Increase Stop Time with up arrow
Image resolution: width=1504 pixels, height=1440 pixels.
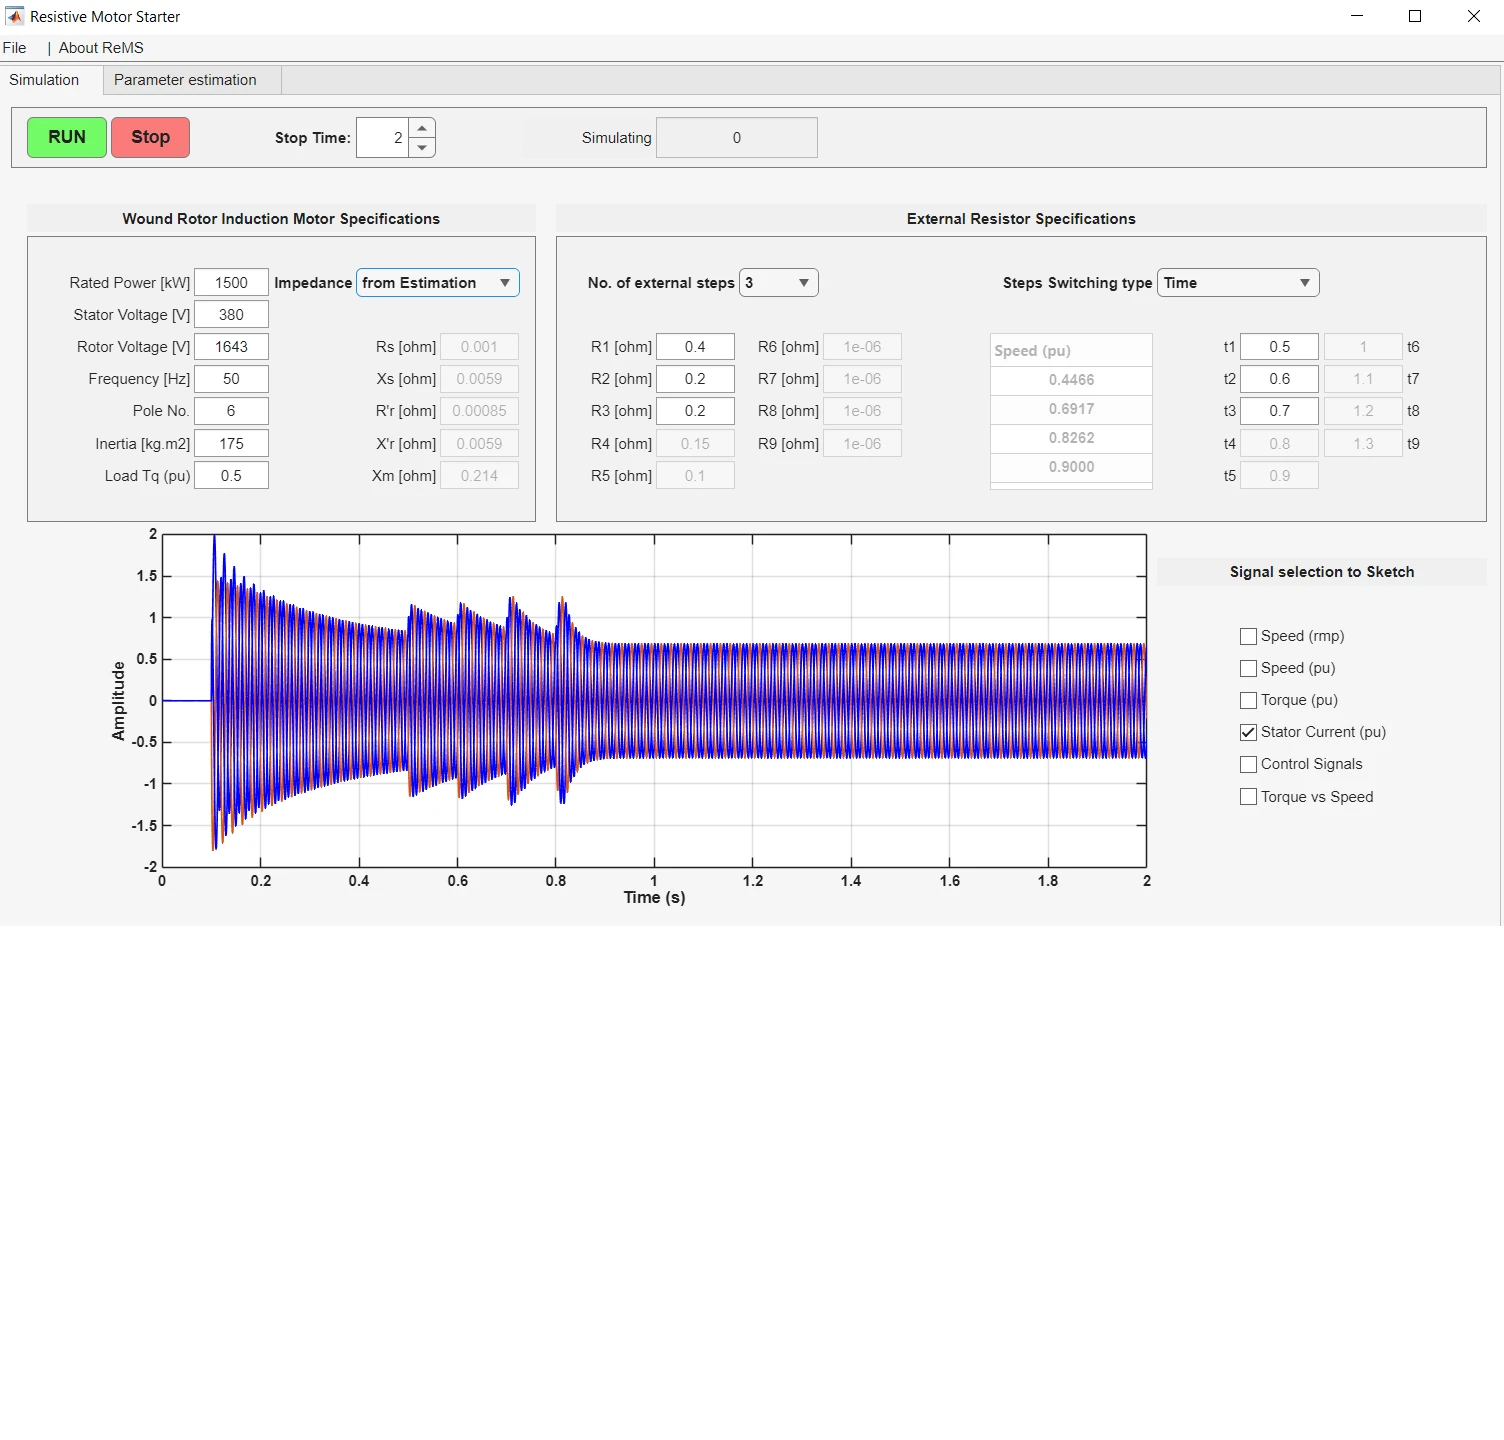click(422, 128)
